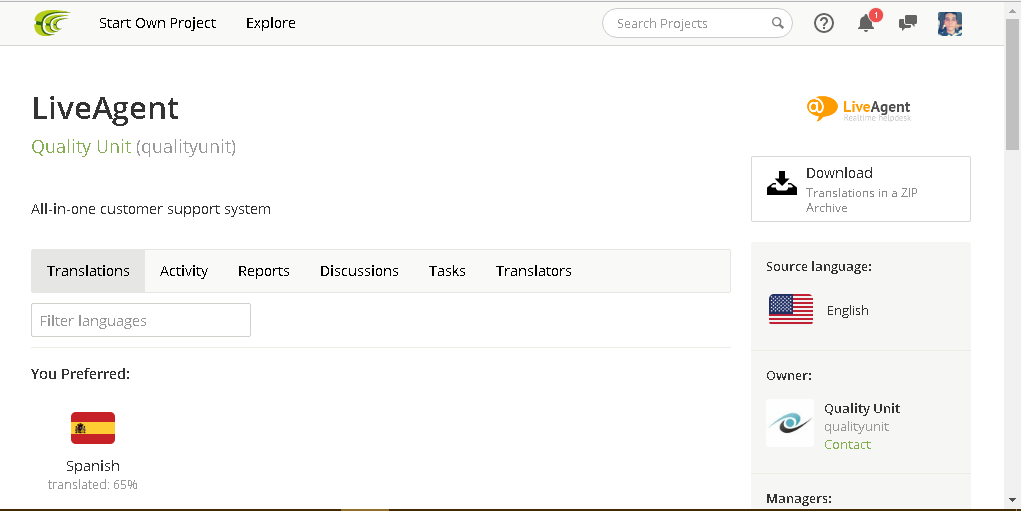Open the Reports tab
The image size is (1021, 511).
click(264, 271)
